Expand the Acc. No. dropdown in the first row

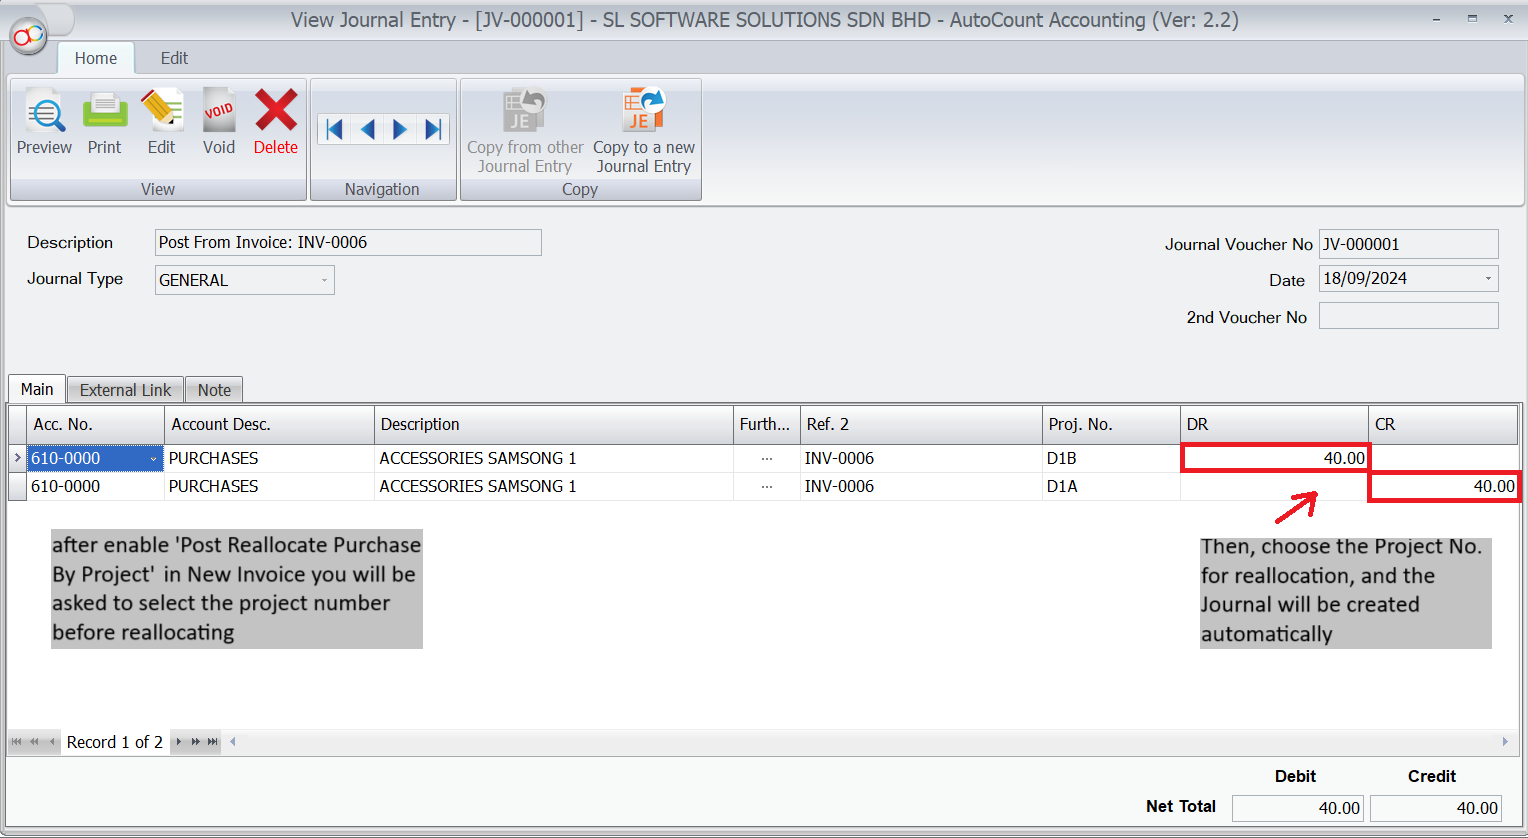tap(153, 459)
